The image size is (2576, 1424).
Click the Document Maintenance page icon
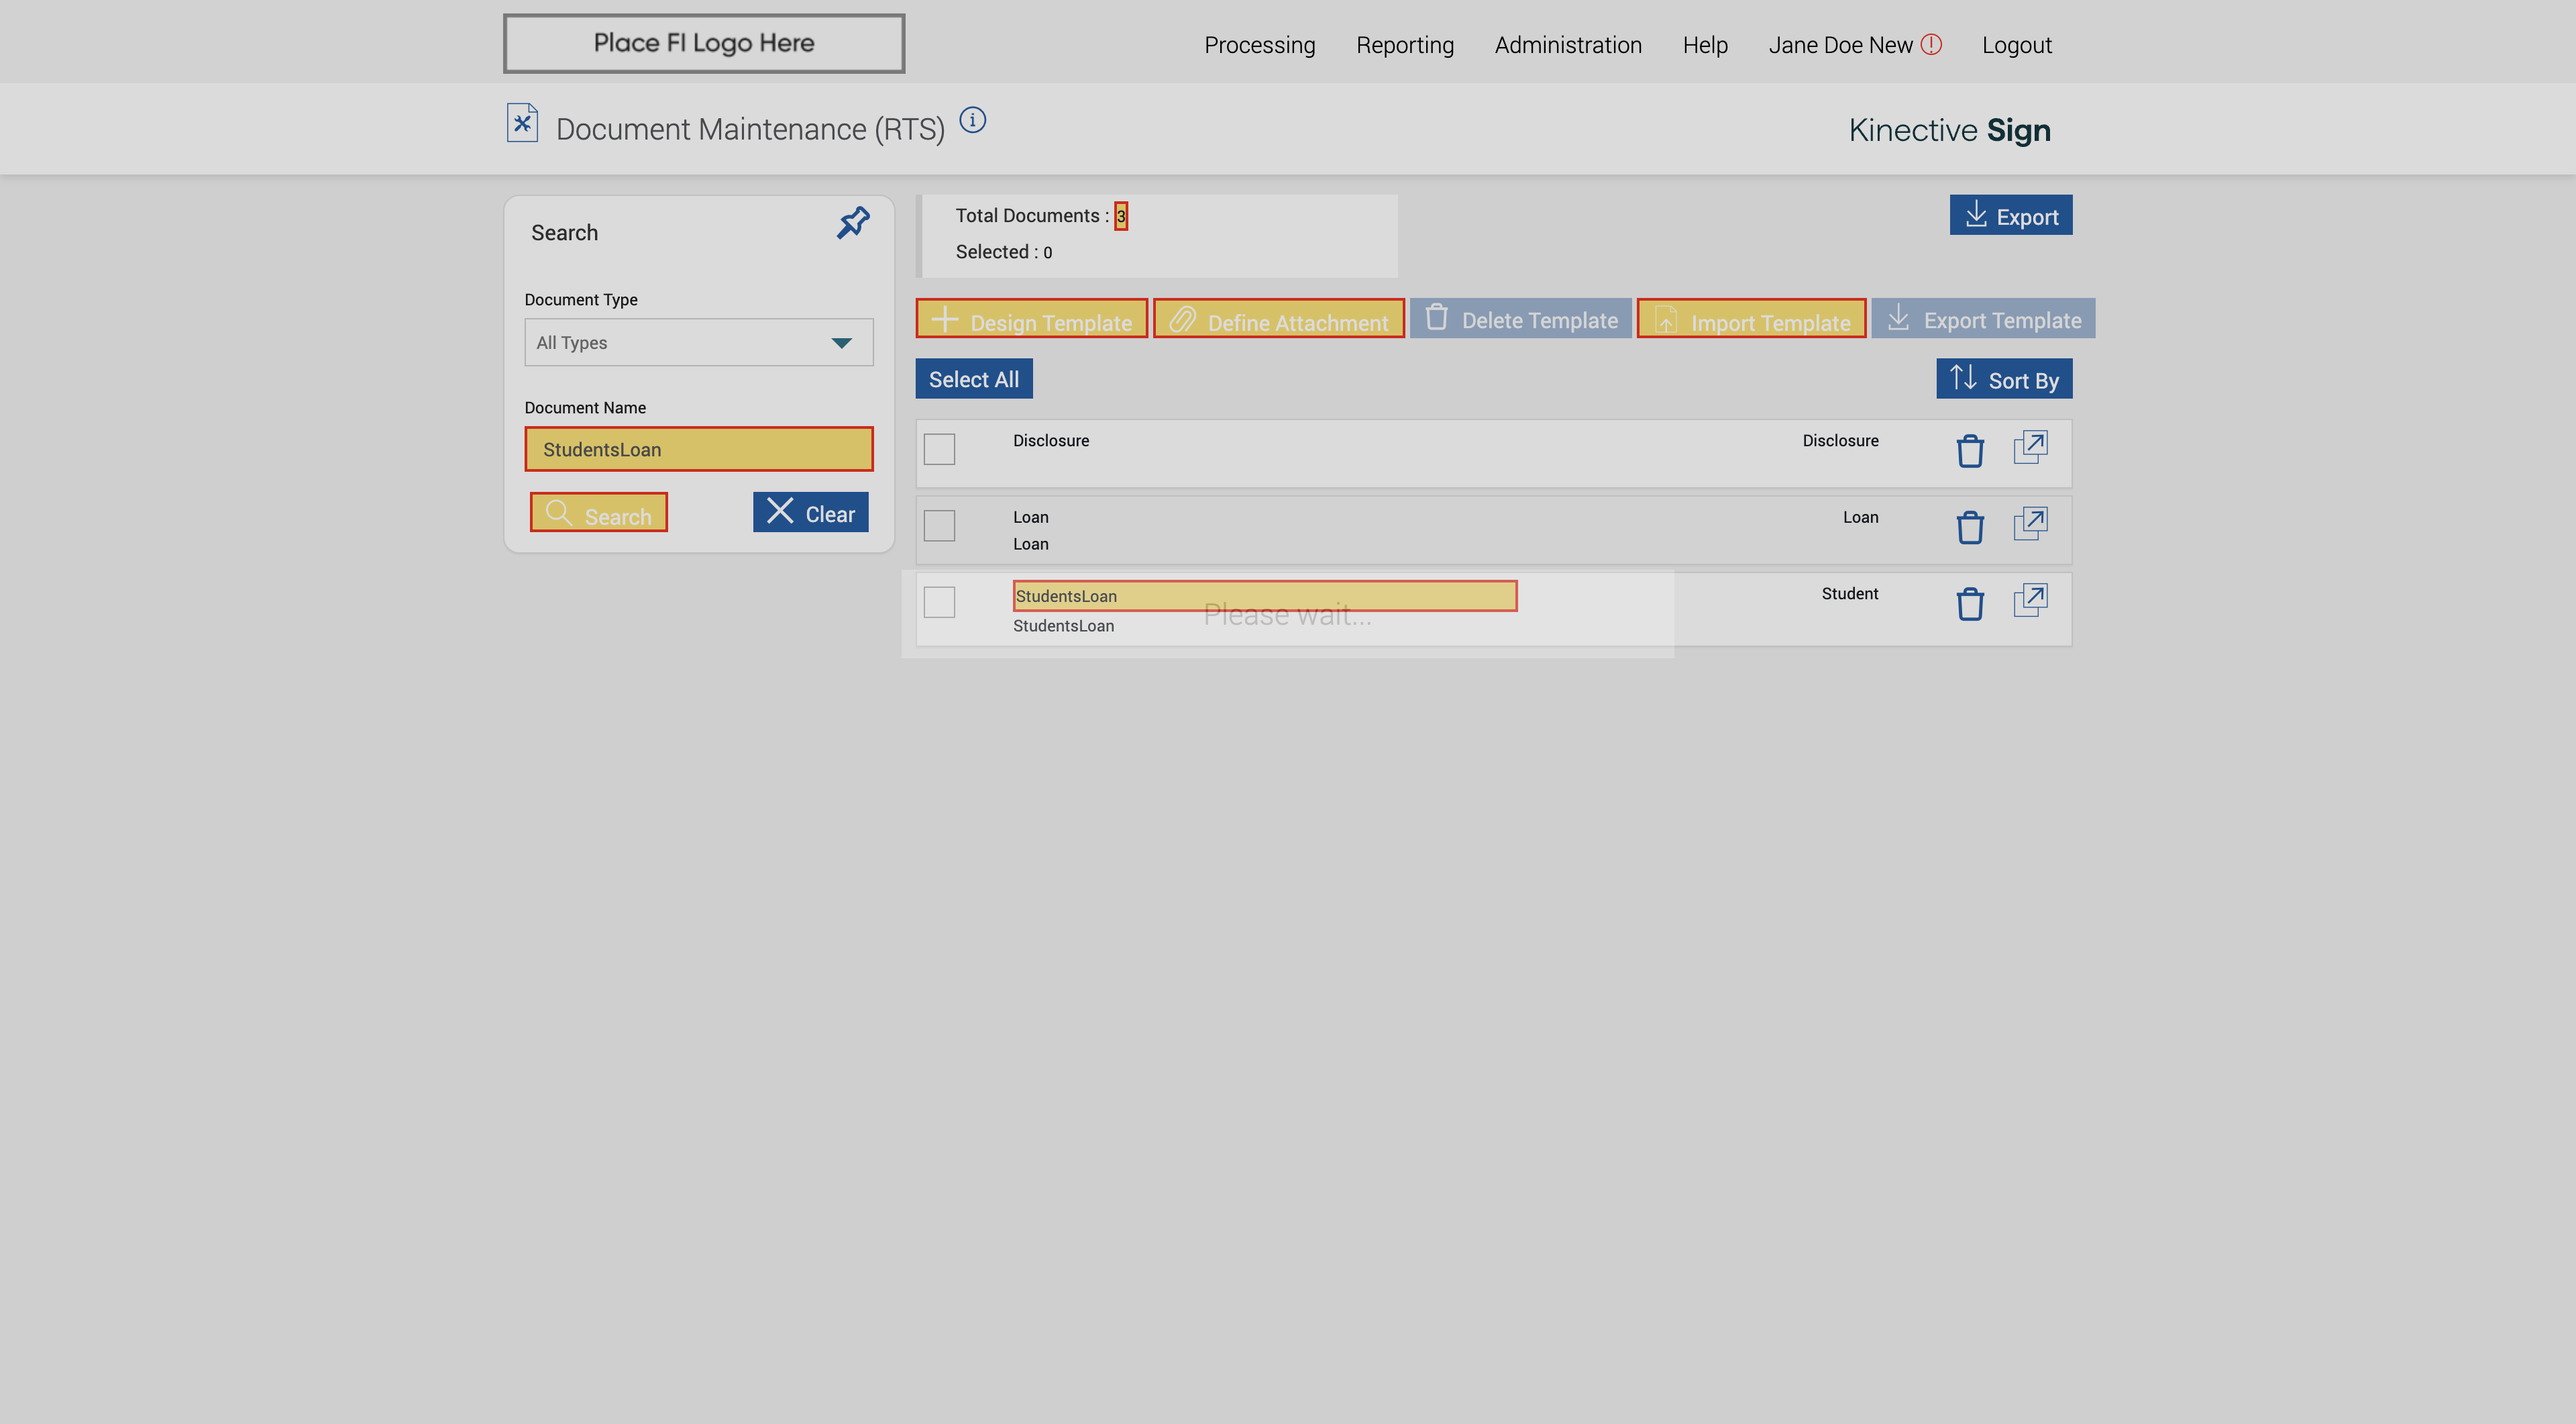[522, 123]
